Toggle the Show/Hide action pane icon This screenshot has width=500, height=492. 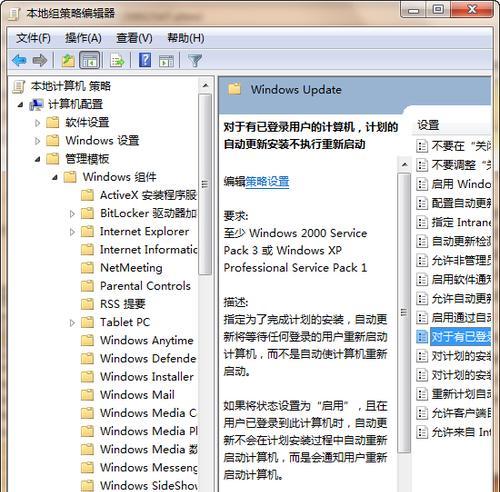(x=166, y=61)
